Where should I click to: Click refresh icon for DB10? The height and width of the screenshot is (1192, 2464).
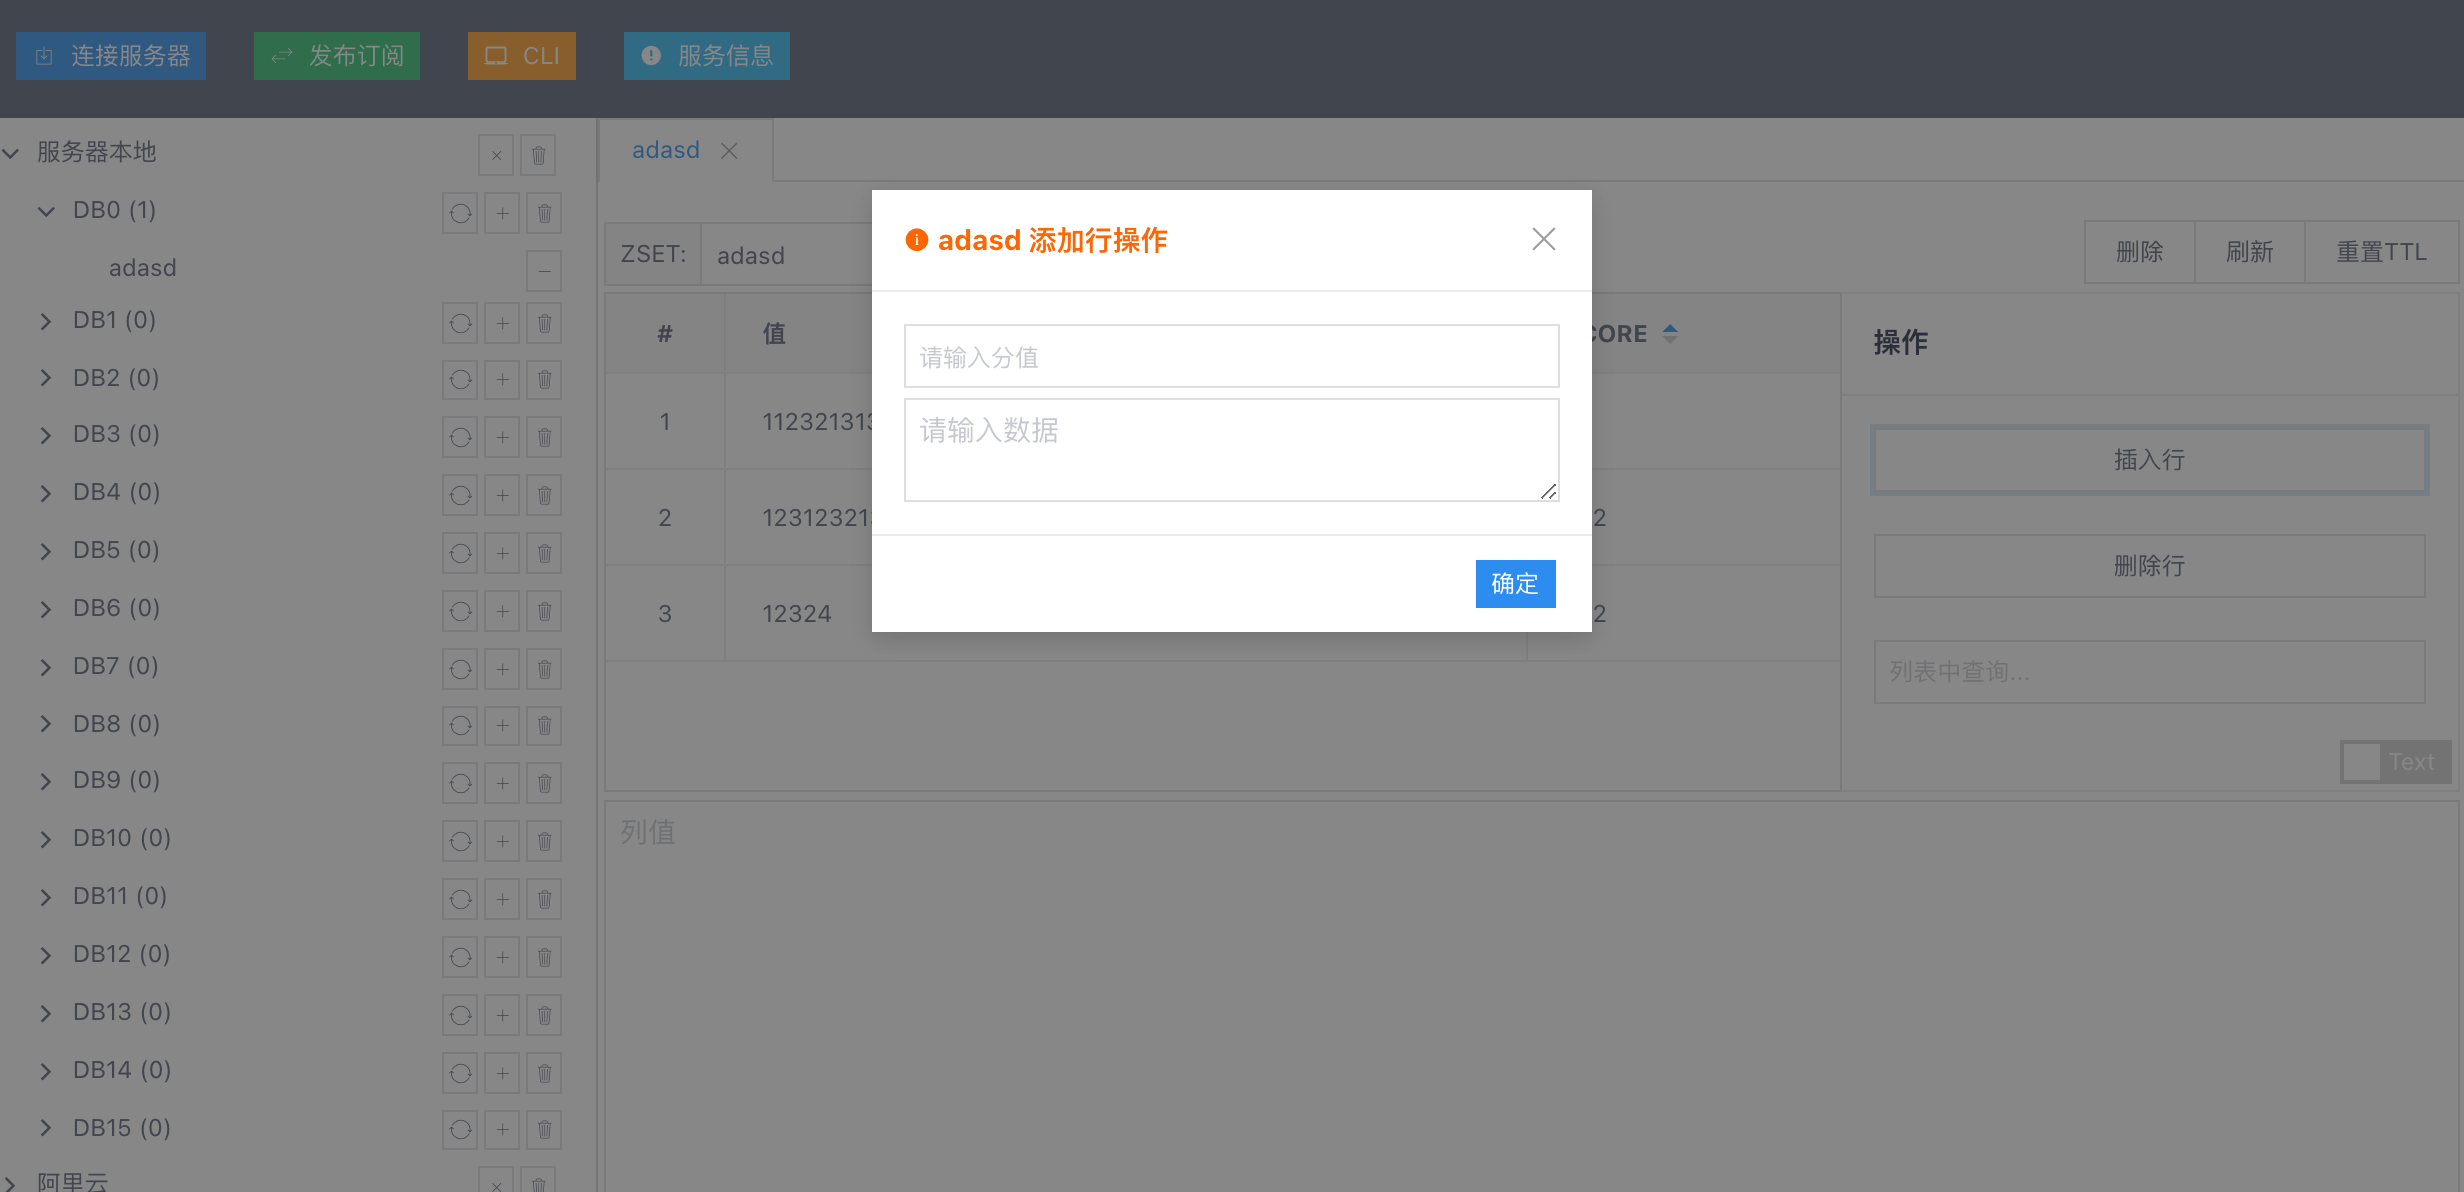click(460, 841)
